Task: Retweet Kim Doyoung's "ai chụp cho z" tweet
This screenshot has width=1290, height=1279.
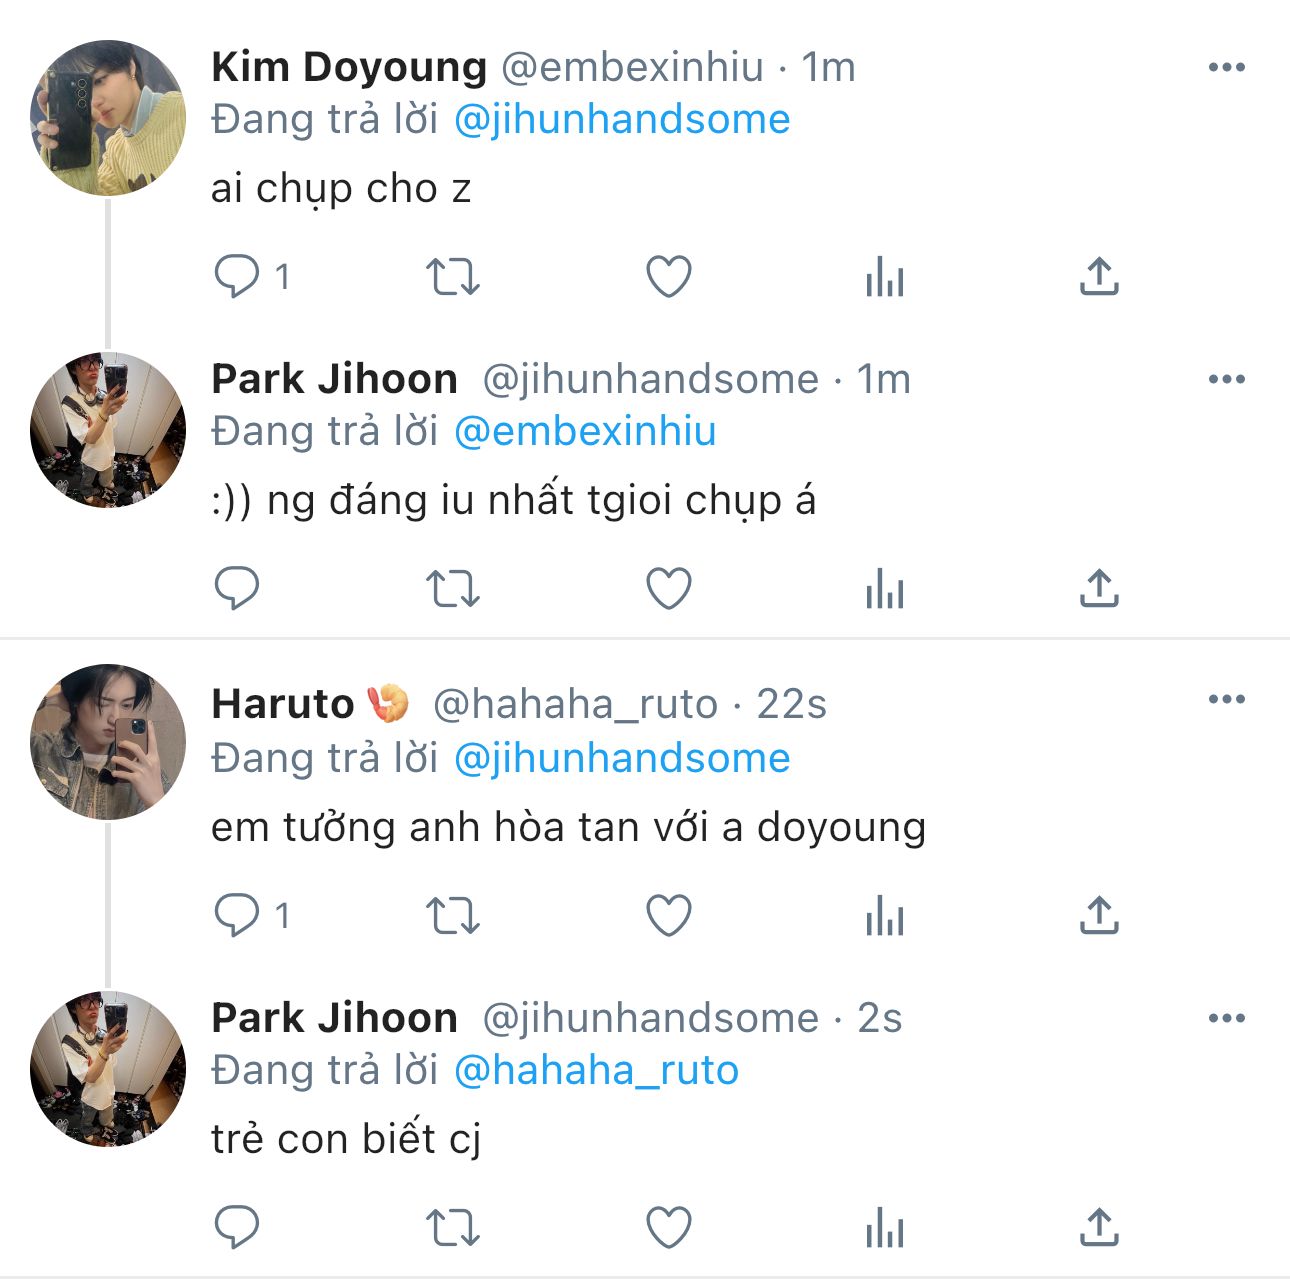Action: tap(453, 276)
